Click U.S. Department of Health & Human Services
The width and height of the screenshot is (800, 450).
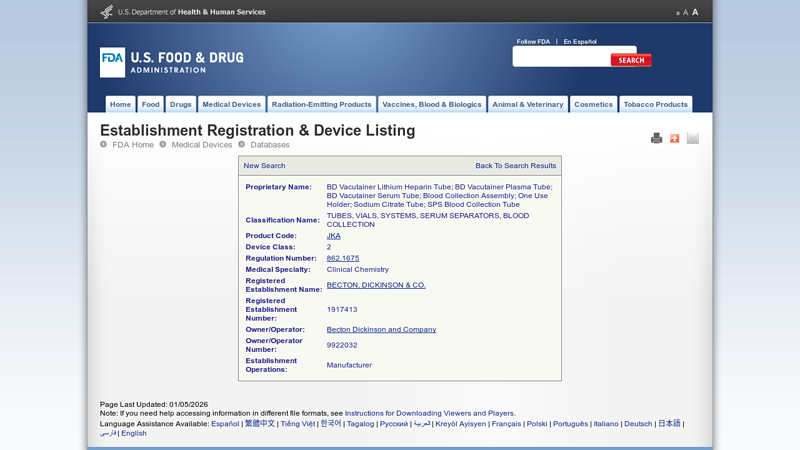[191, 12]
